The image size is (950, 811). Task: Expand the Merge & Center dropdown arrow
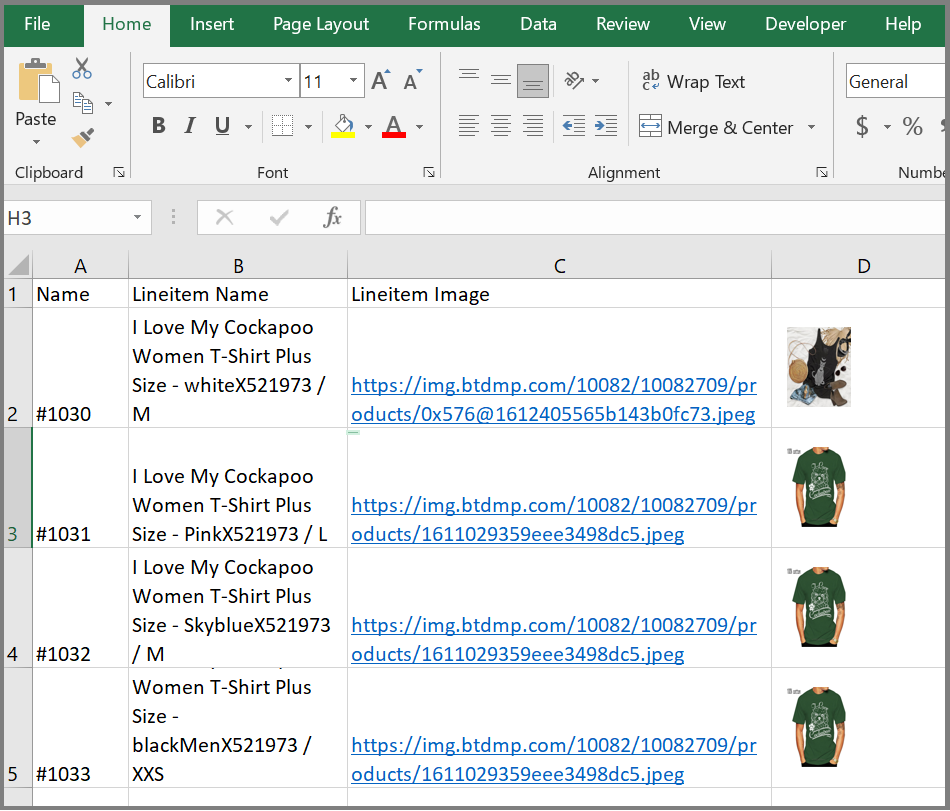click(x=811, y=127)
